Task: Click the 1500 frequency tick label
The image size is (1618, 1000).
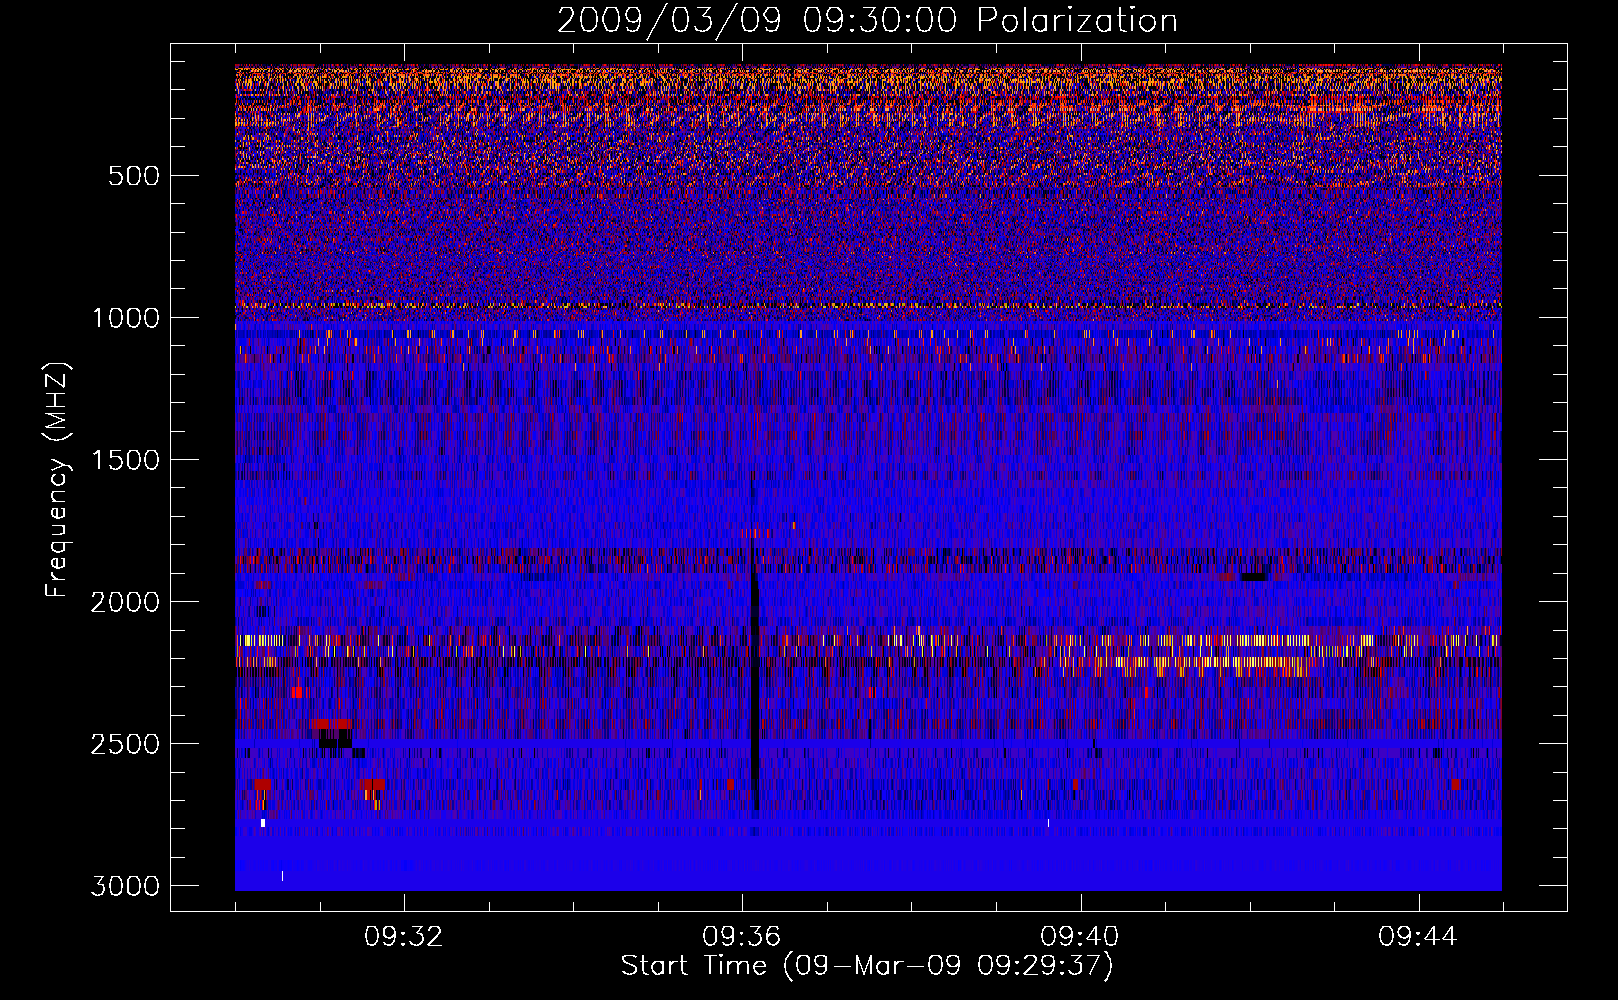Action: (125, 460)
